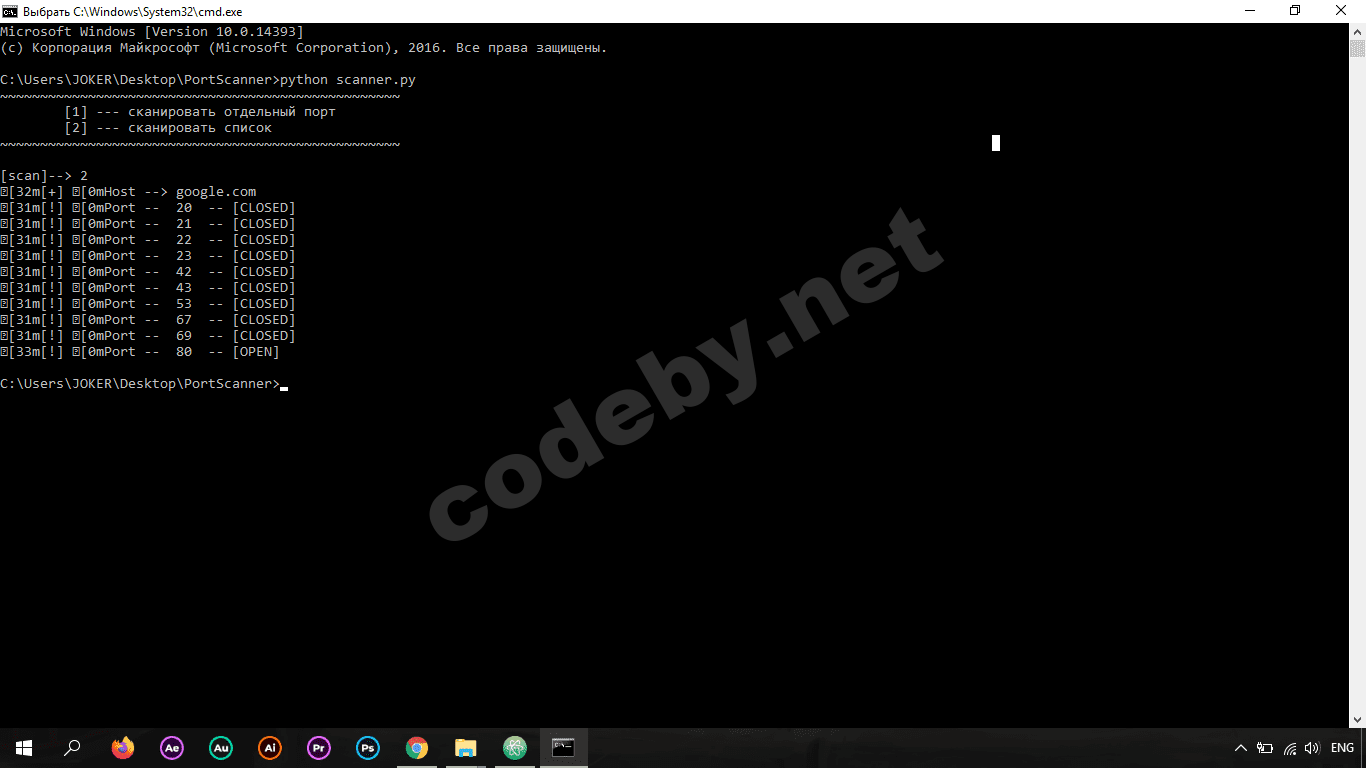Close the cmd.exe window
1366x768 pixels.
point(1341,11)
